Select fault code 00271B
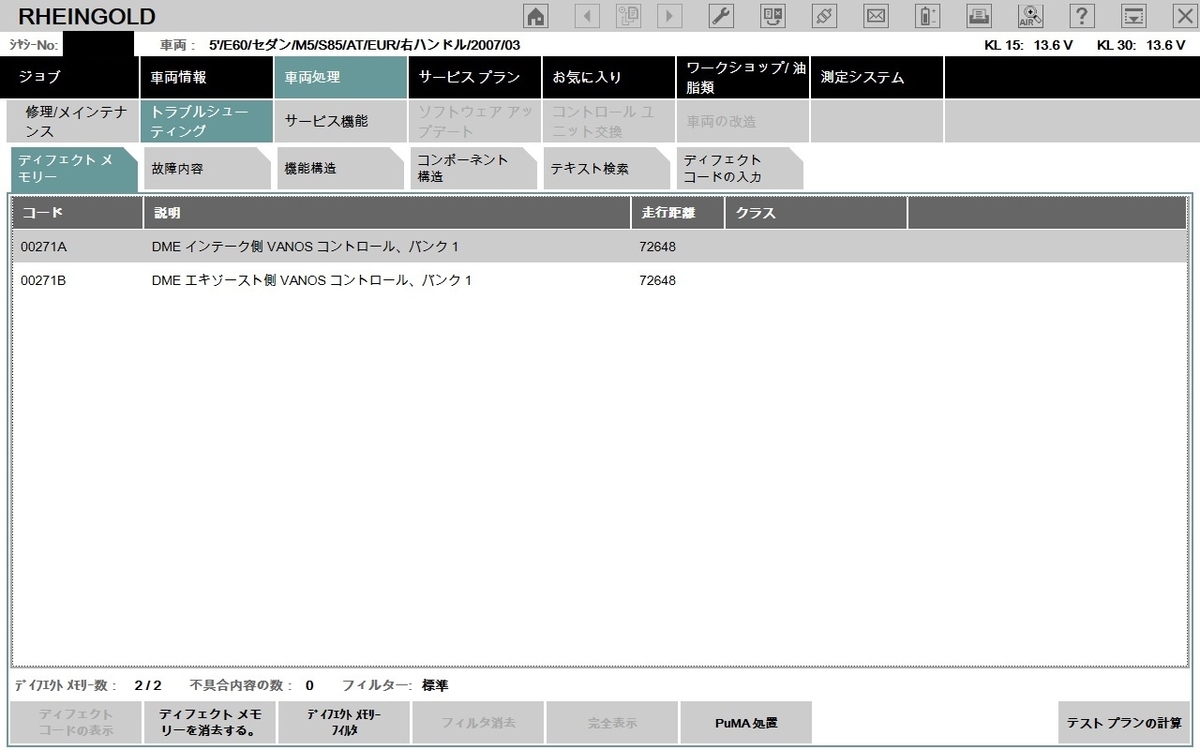 43,281
